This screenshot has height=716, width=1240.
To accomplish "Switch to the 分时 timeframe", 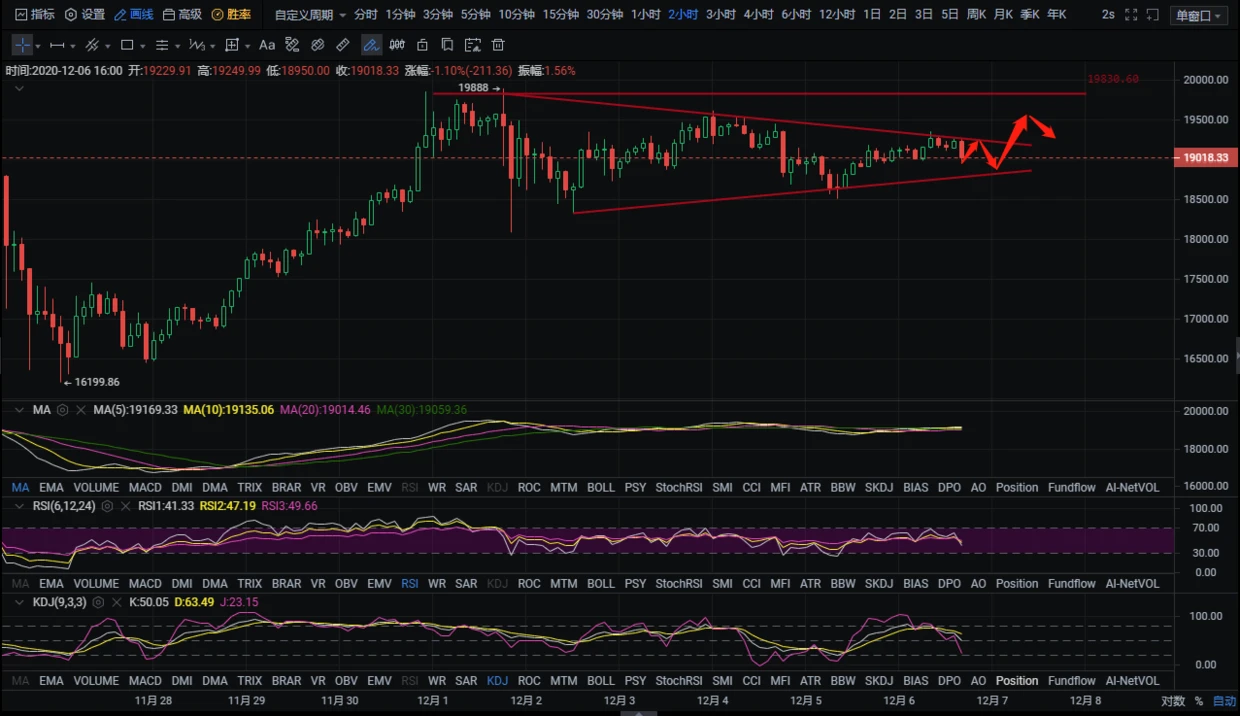I will point(366,15).
